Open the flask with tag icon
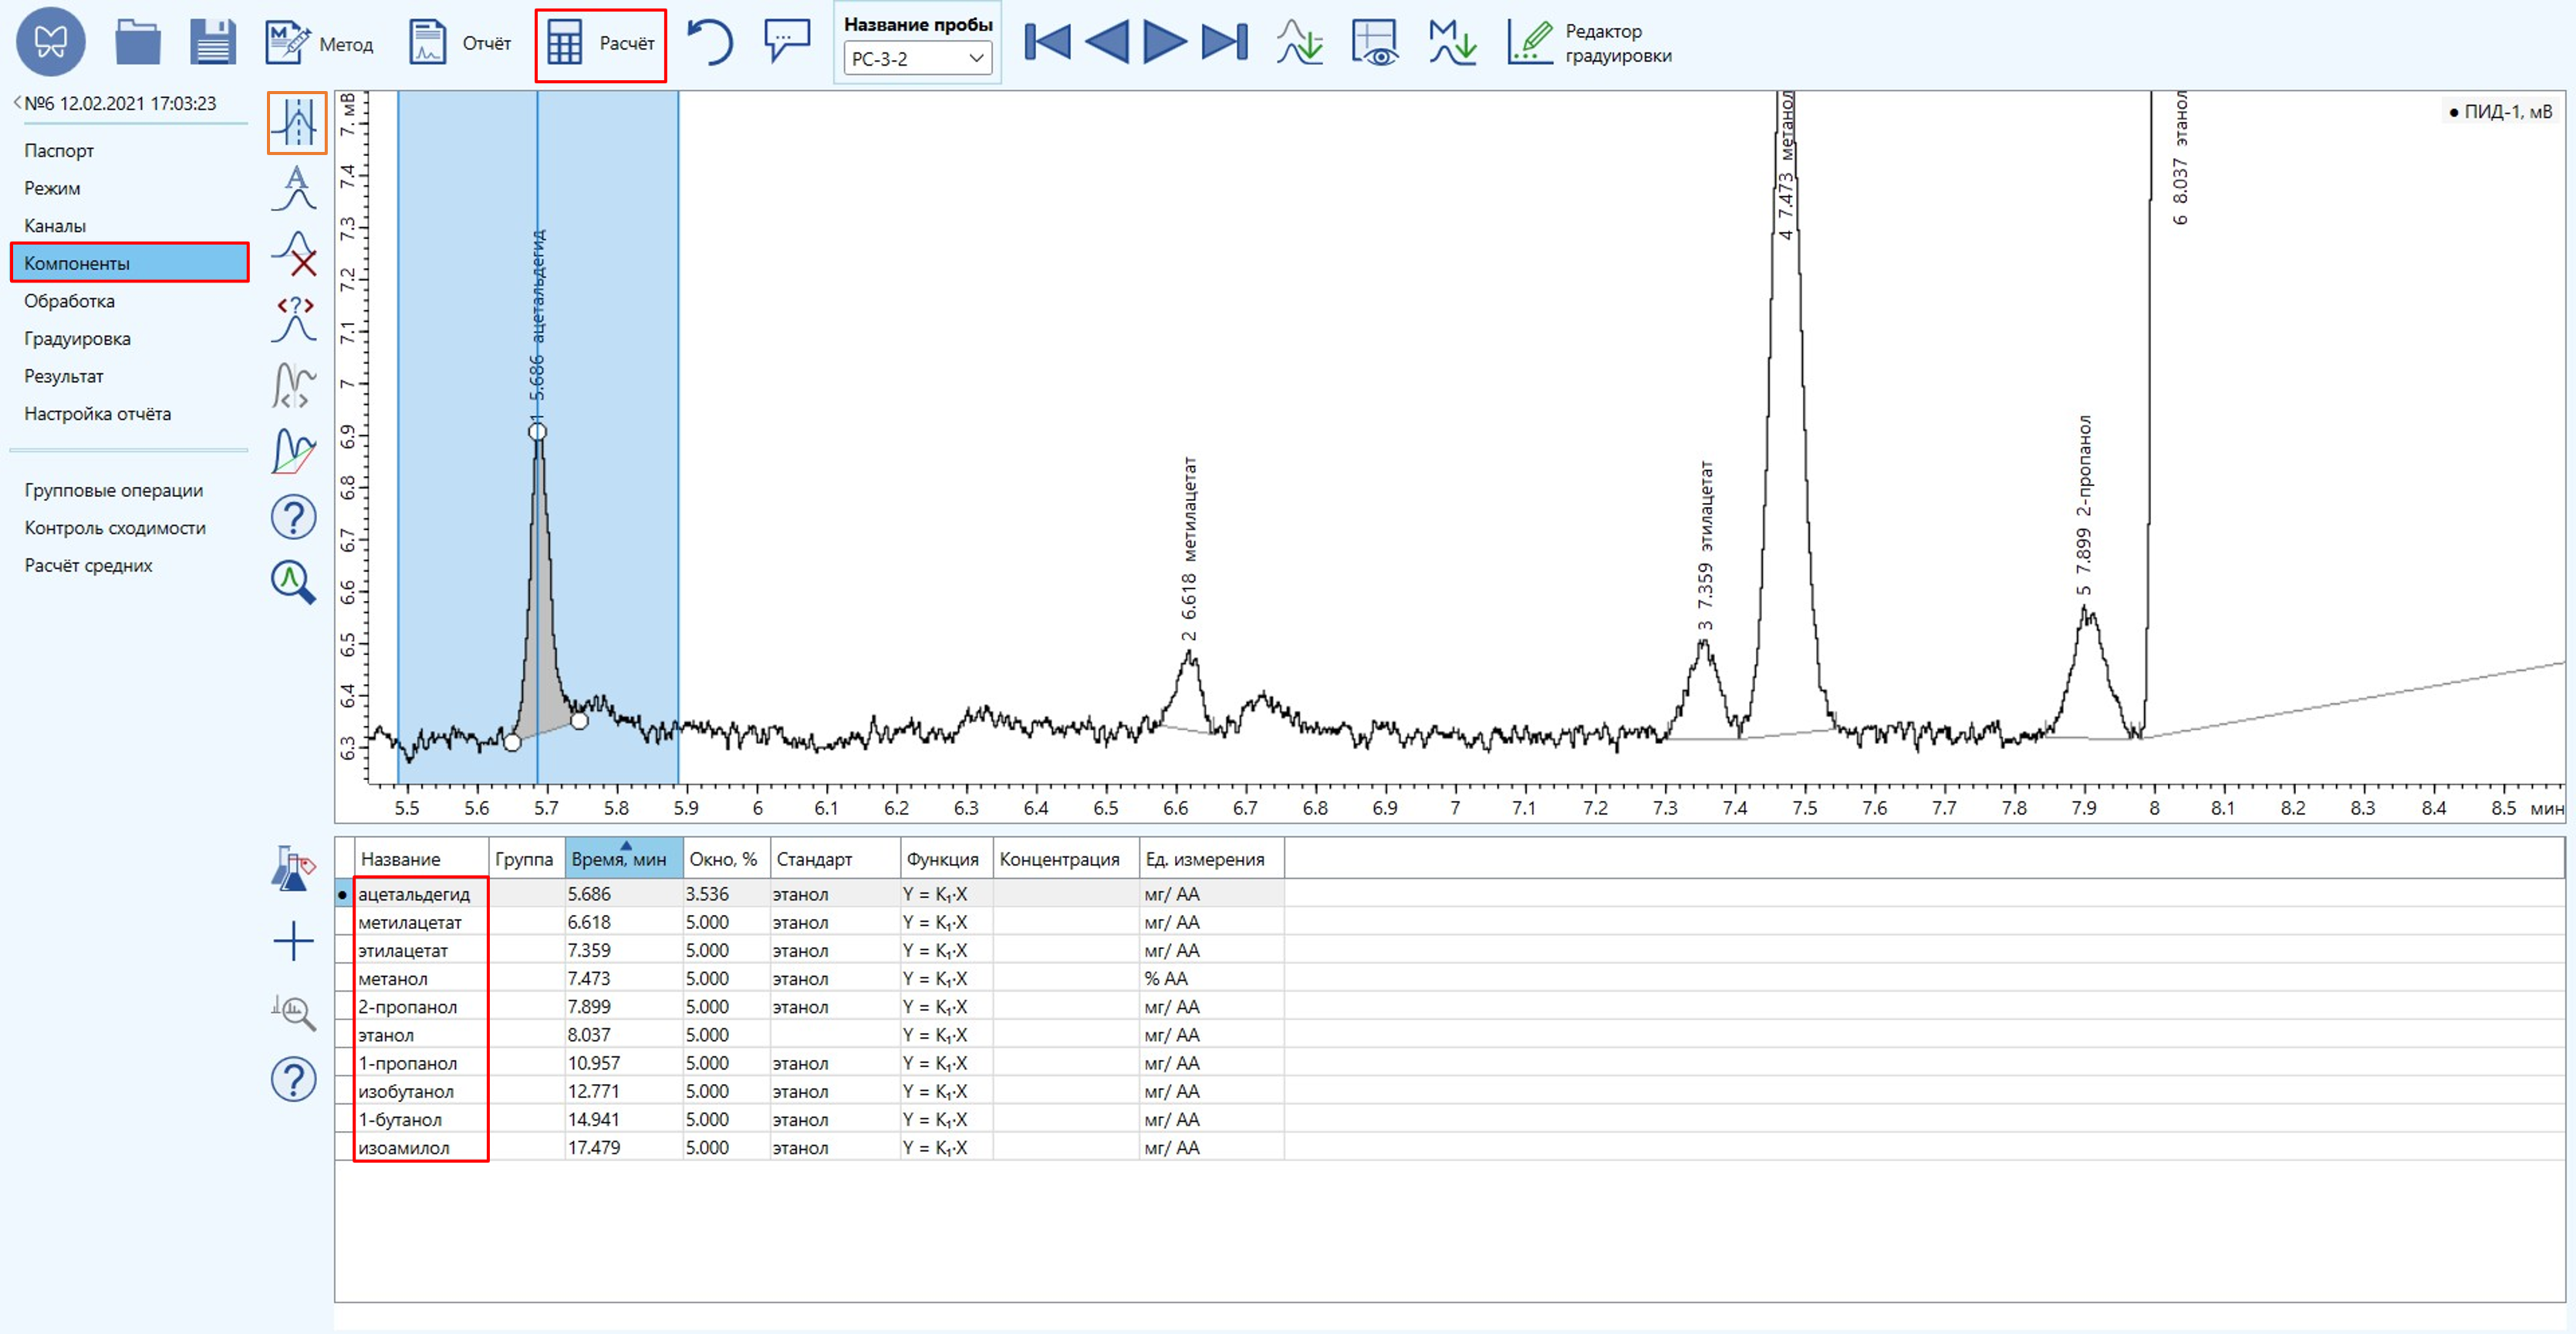This screenshot has width=2576, height=1334. coord(293,868)
